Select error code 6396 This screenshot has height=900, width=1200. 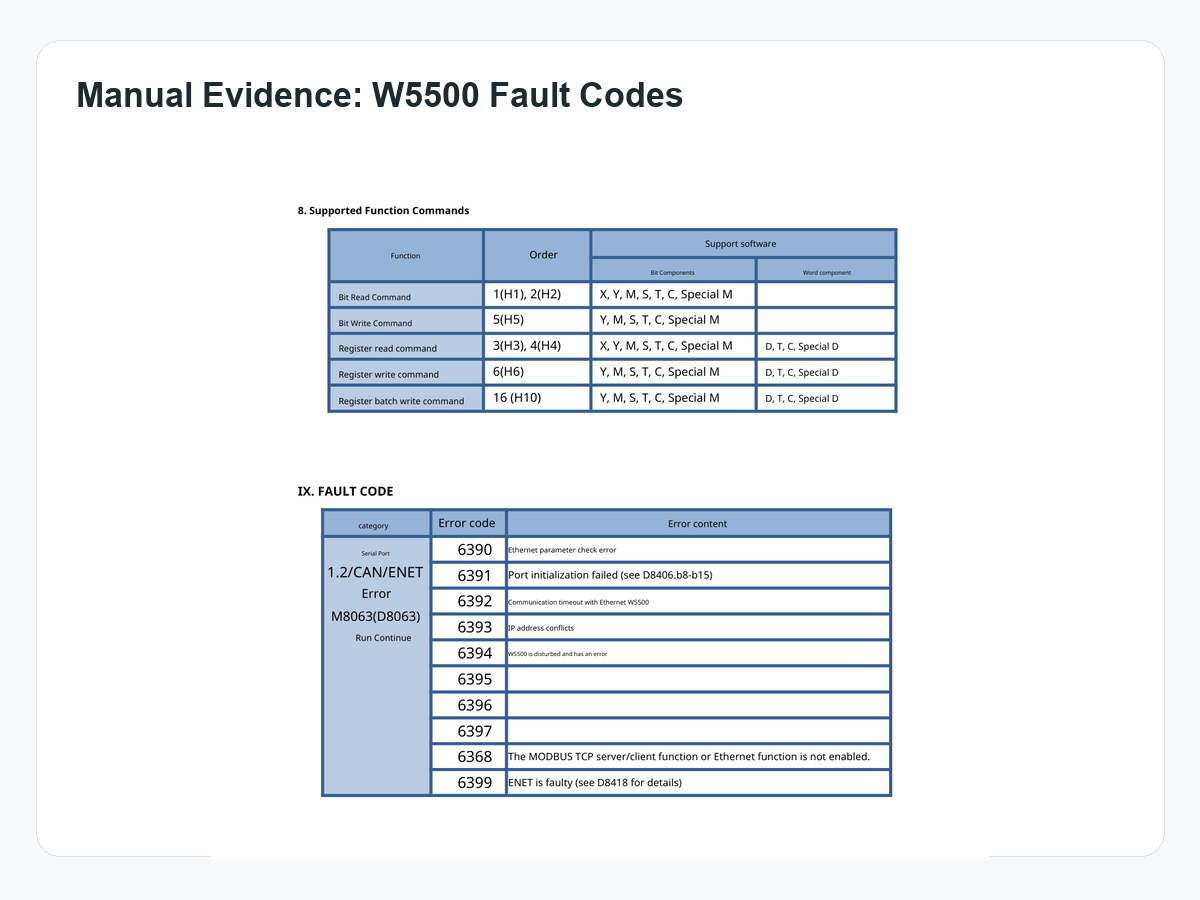(475, 706)
